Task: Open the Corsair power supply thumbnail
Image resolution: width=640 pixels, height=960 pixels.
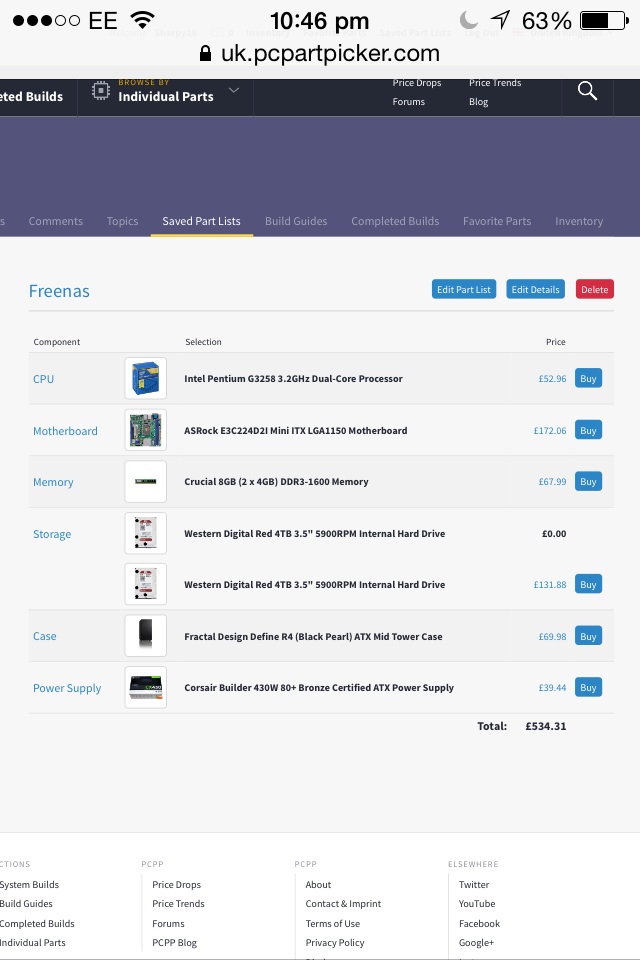Action: coord(146,687)
